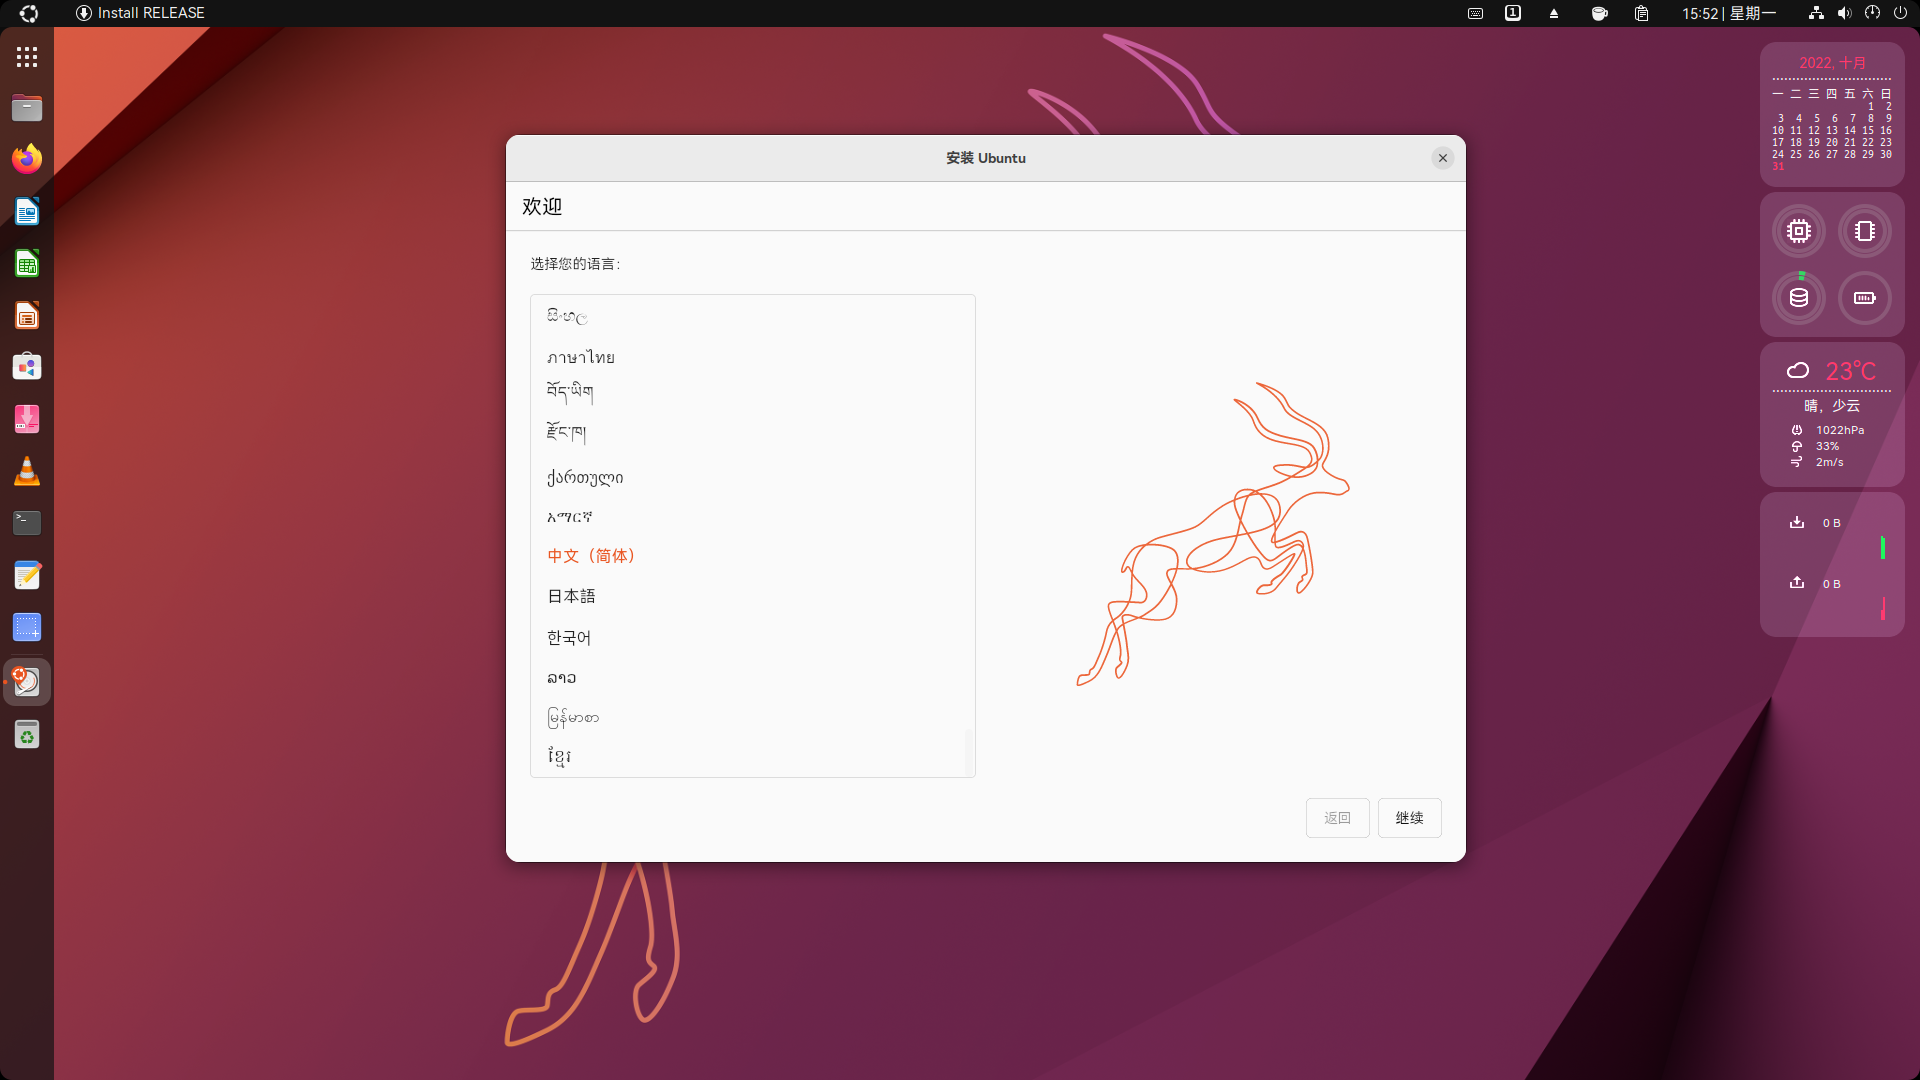Open the Show Applications grid in the dock
Image resolution: width=1920 pixels, height=1080 pixels.
[x=27, y=57]
